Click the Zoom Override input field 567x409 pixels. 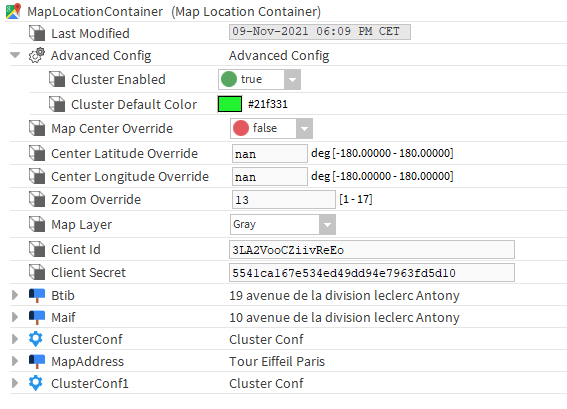tap(284, 200)
